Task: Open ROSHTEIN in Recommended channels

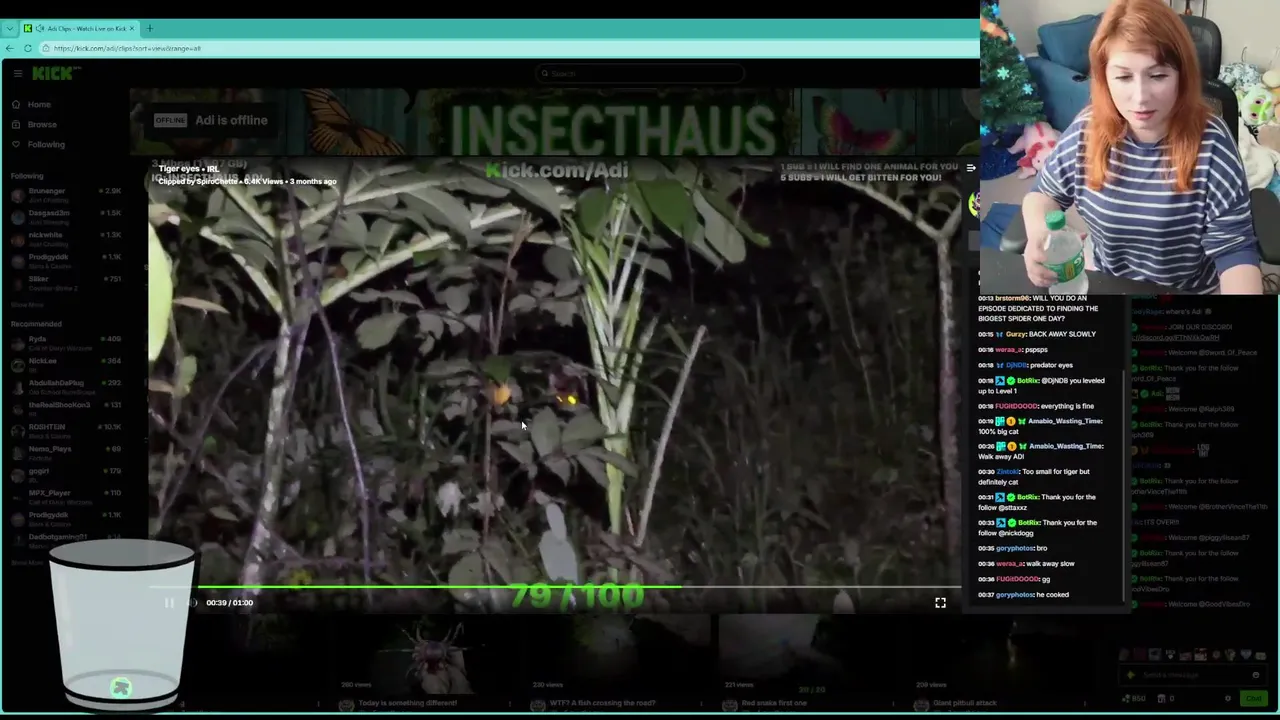Action: click(65, 430)
